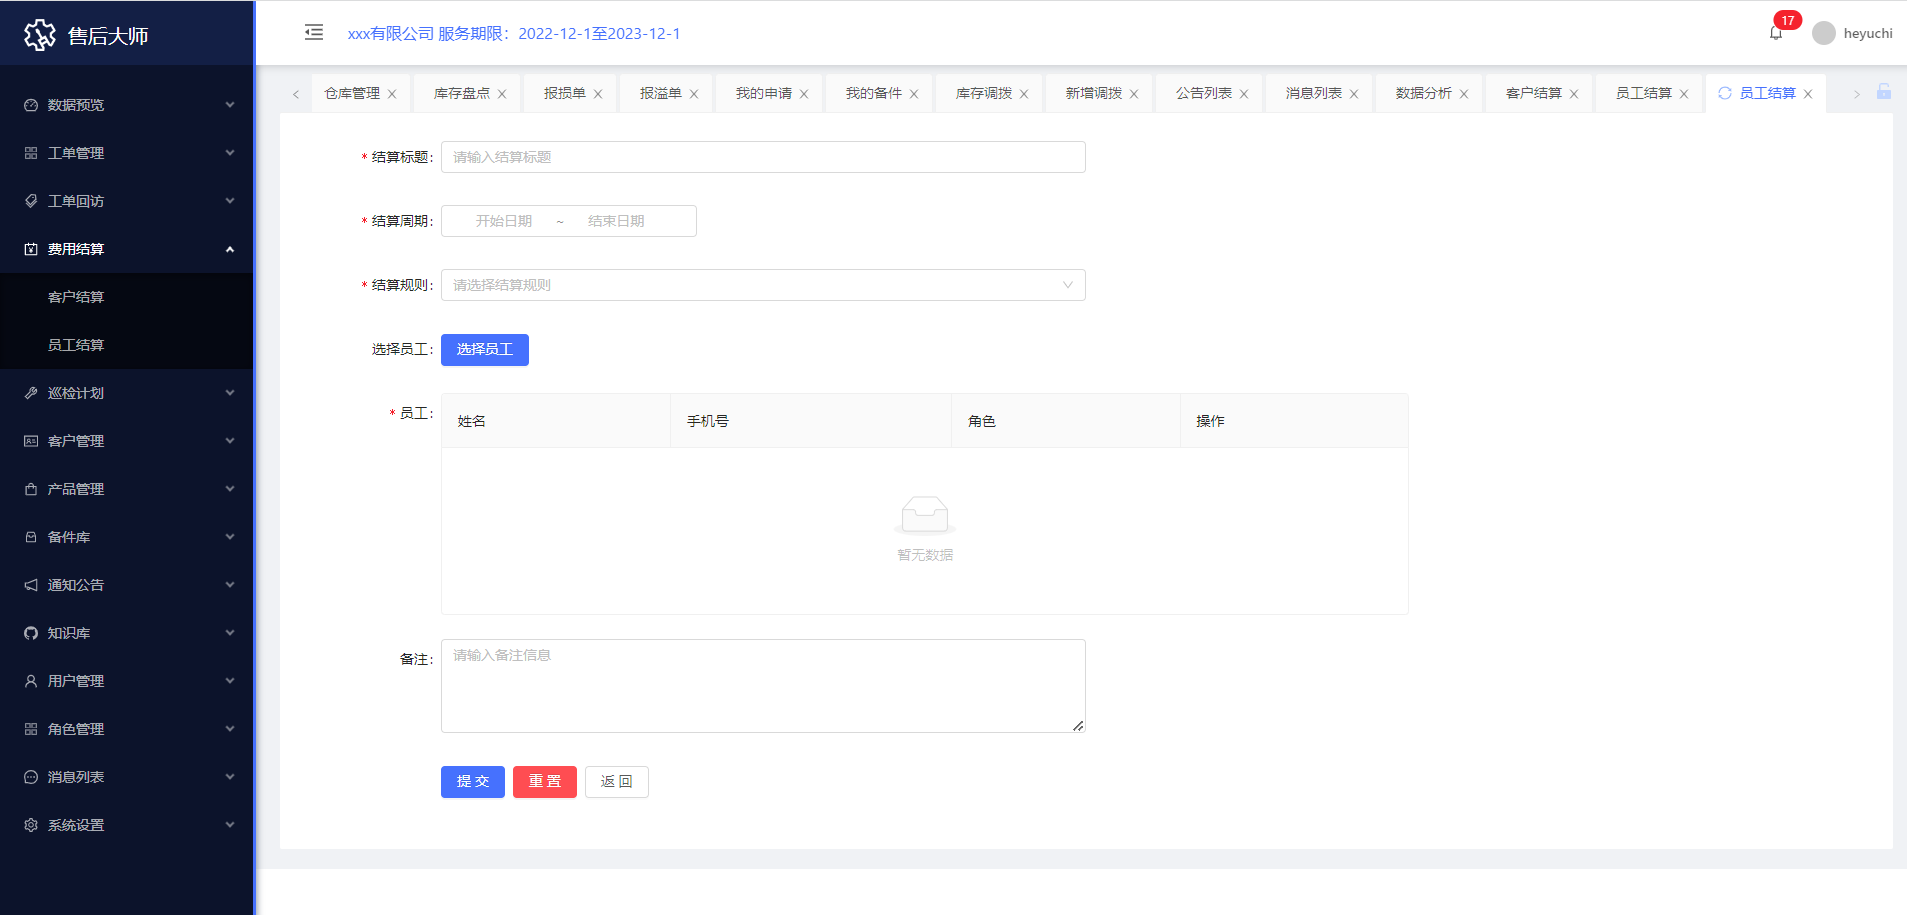Click the heyuchi user avatar

tap(1824, 33)
